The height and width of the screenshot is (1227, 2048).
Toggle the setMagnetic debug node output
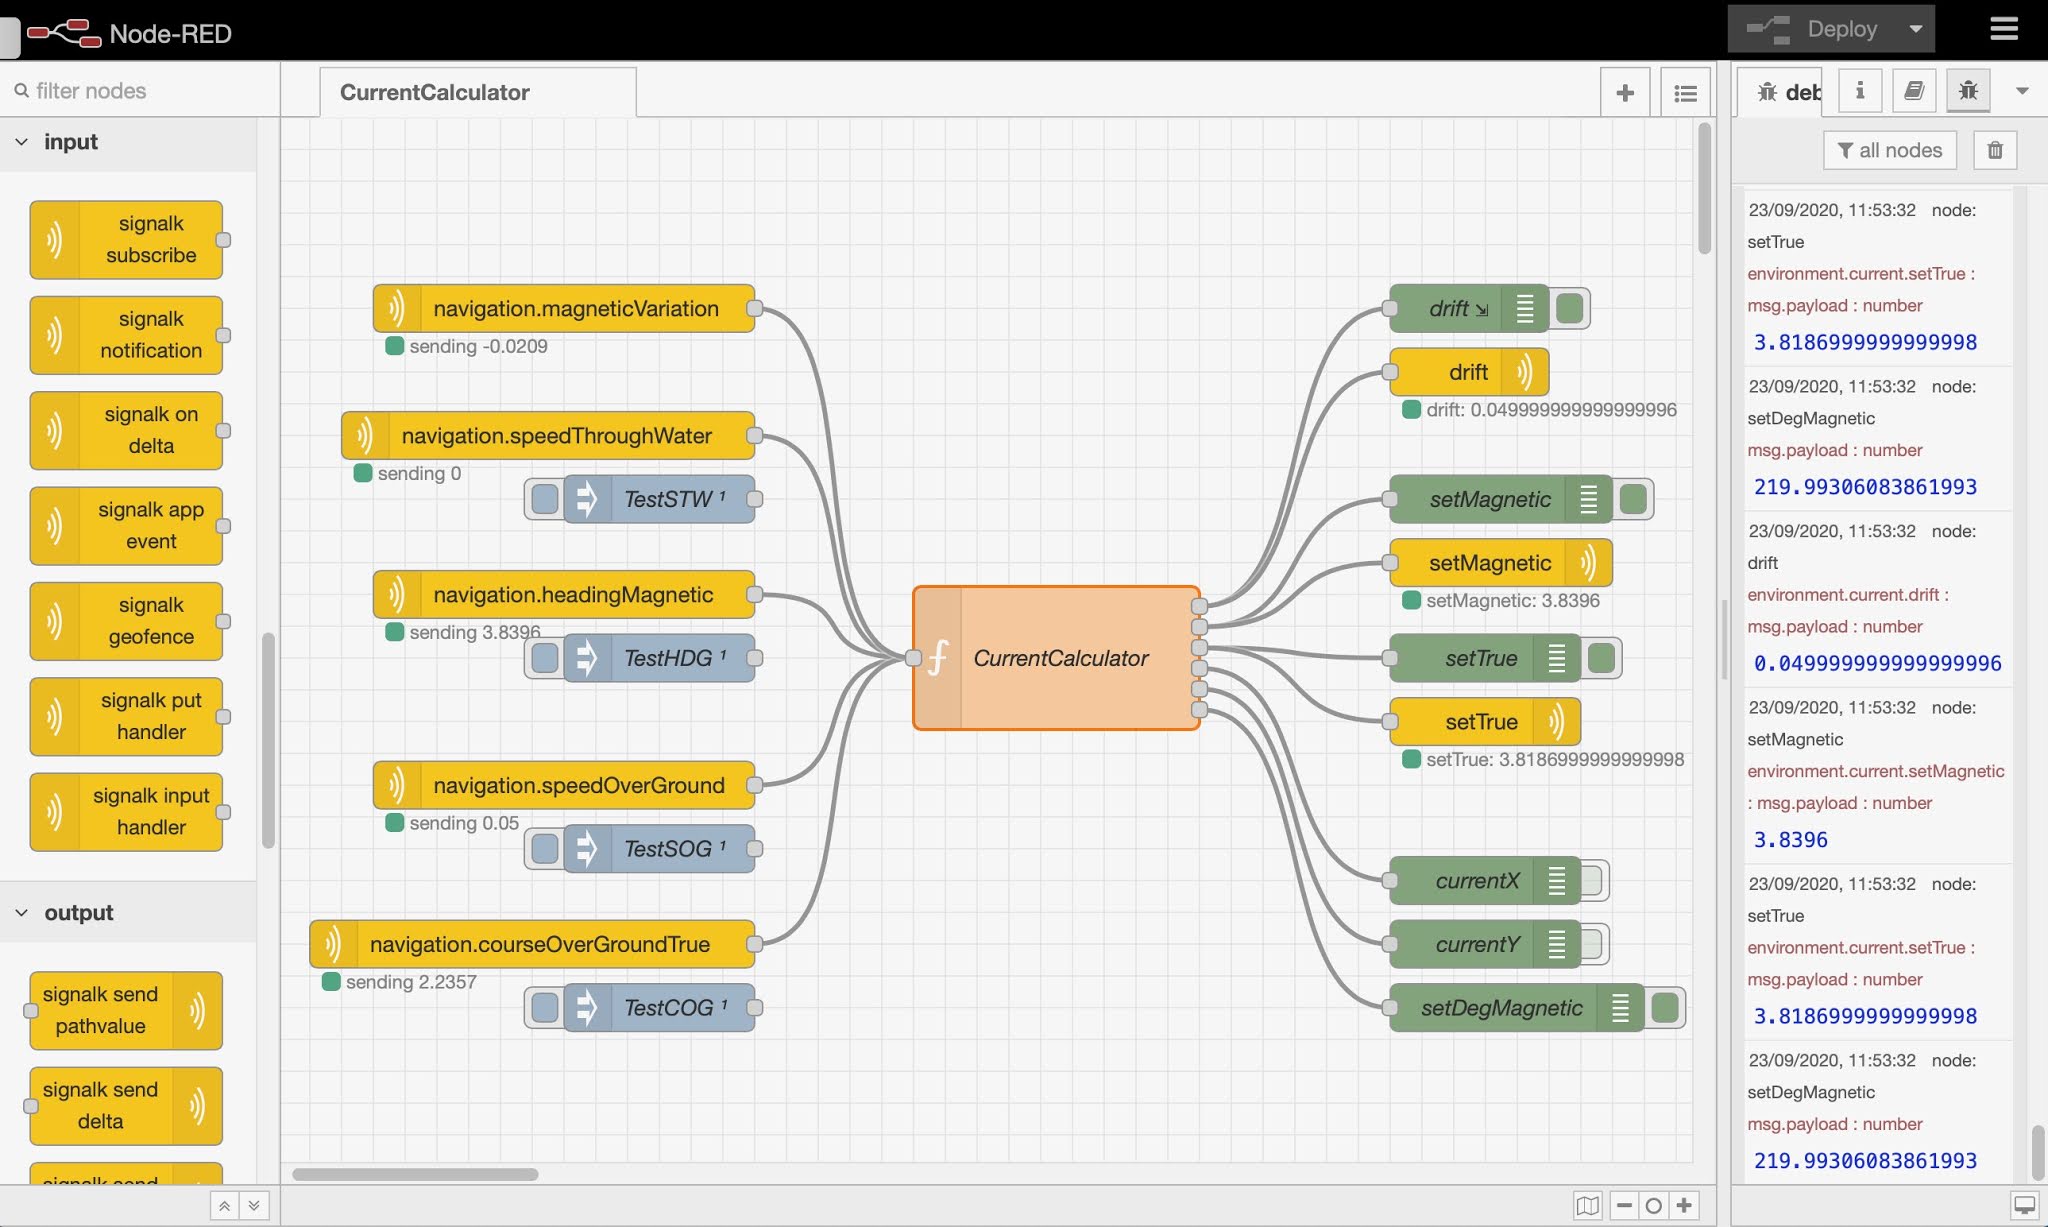click(1634, 499)
